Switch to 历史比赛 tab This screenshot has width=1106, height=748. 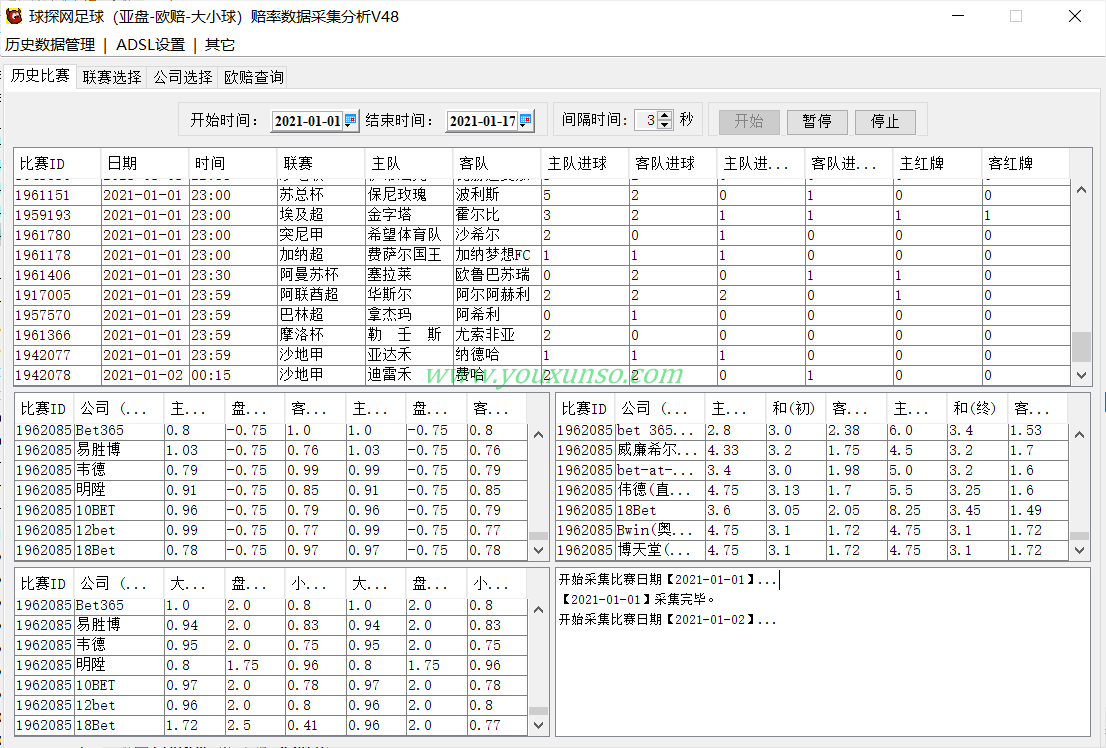(x=40, y=76)
